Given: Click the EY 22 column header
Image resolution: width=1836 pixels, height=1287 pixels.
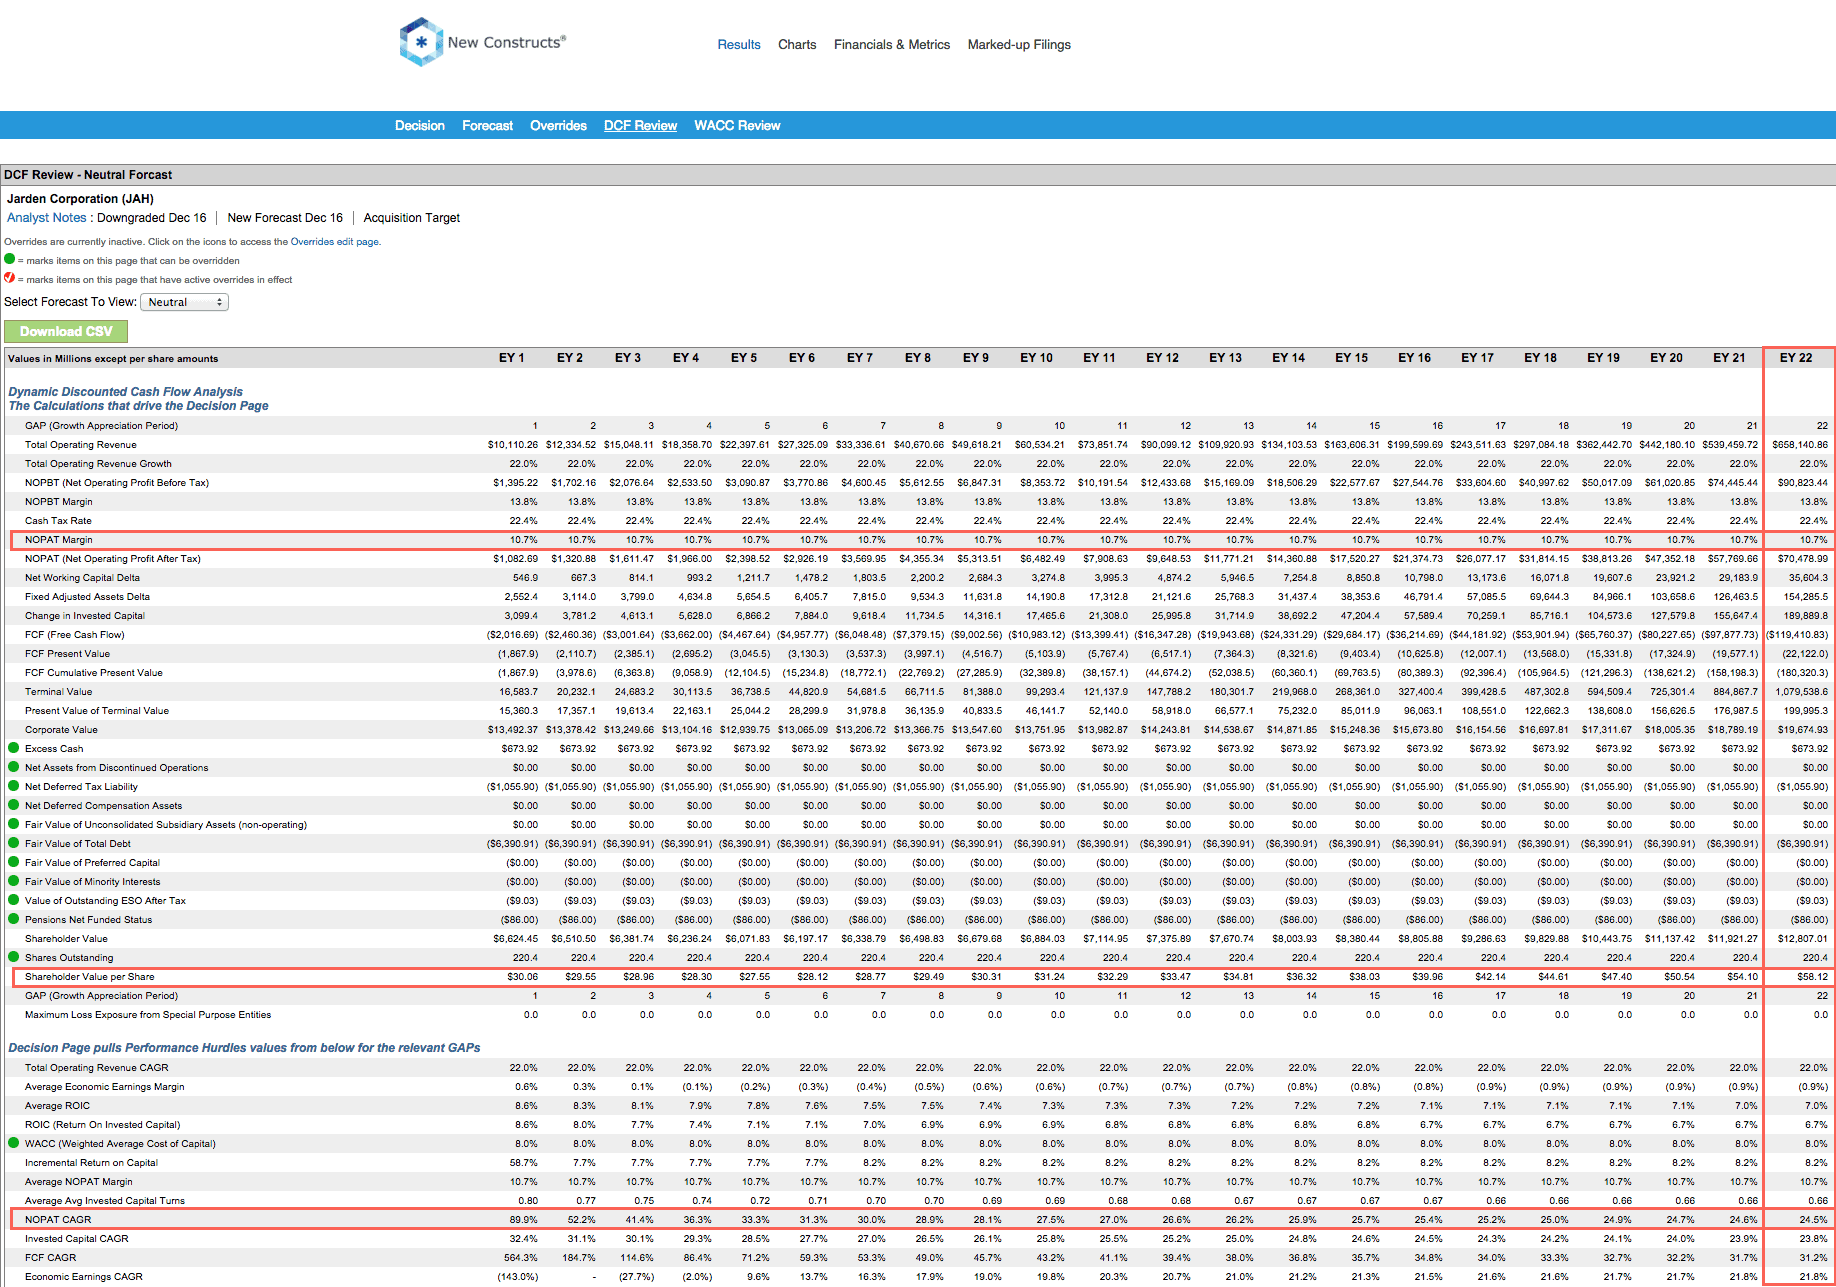Looking at the screenshot, I should coord(1796,357).
